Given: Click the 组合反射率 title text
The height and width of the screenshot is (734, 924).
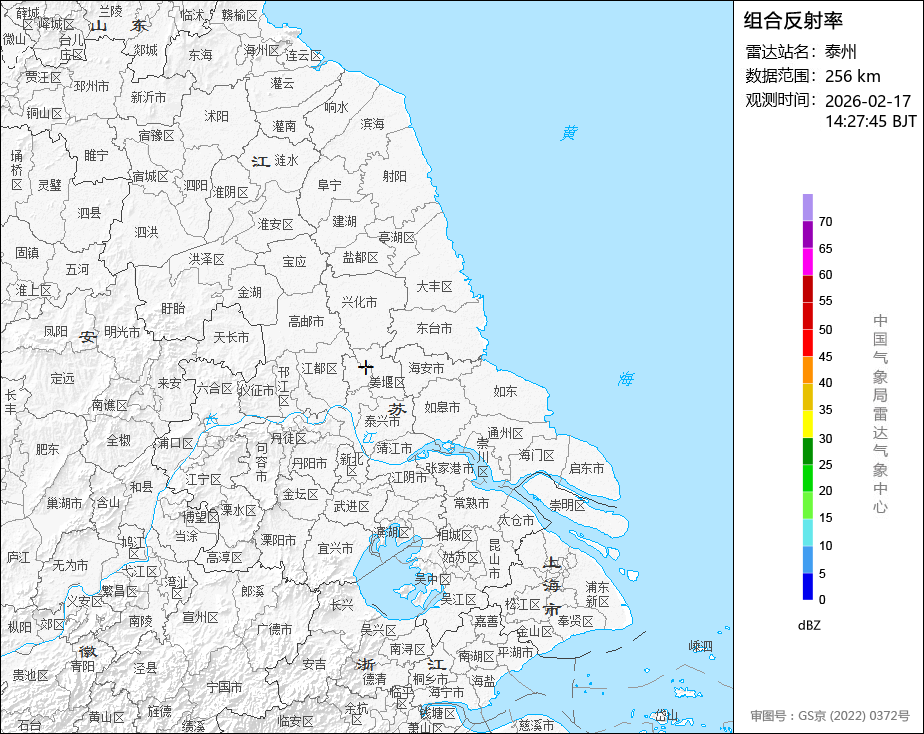Looking at the screenshot, I should pyautogui.click(x=780, y=20).
